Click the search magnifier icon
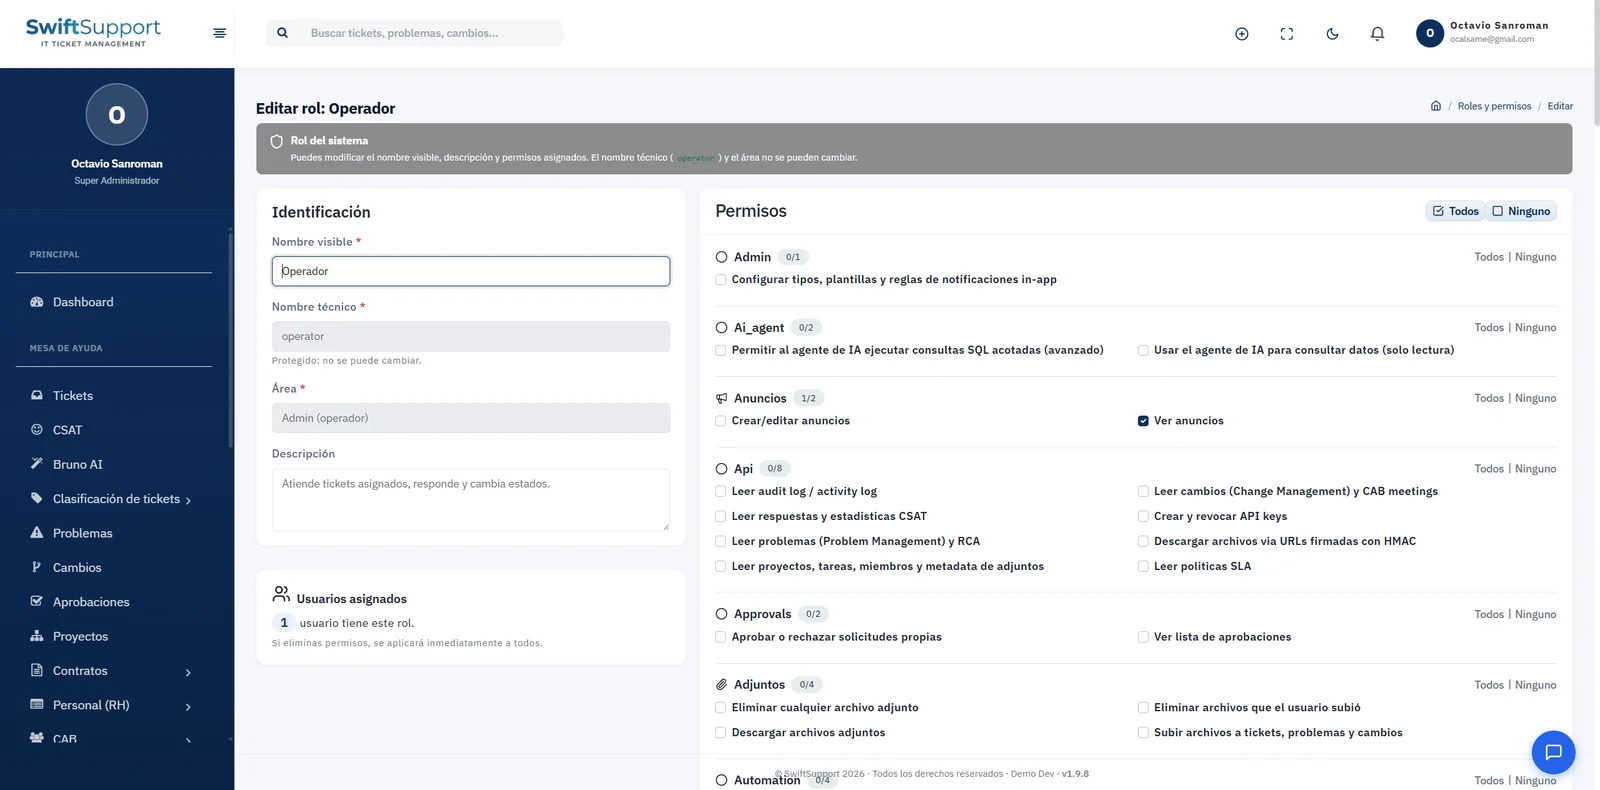This screenshot has width=1600, height=790. [x=283, y=33]
